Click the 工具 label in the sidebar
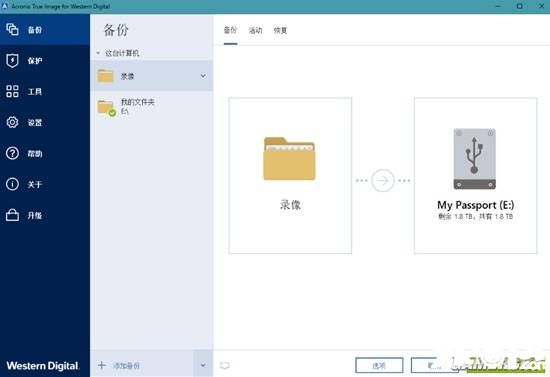This screenshot has width=550, height=377. [x=35, y=92]
